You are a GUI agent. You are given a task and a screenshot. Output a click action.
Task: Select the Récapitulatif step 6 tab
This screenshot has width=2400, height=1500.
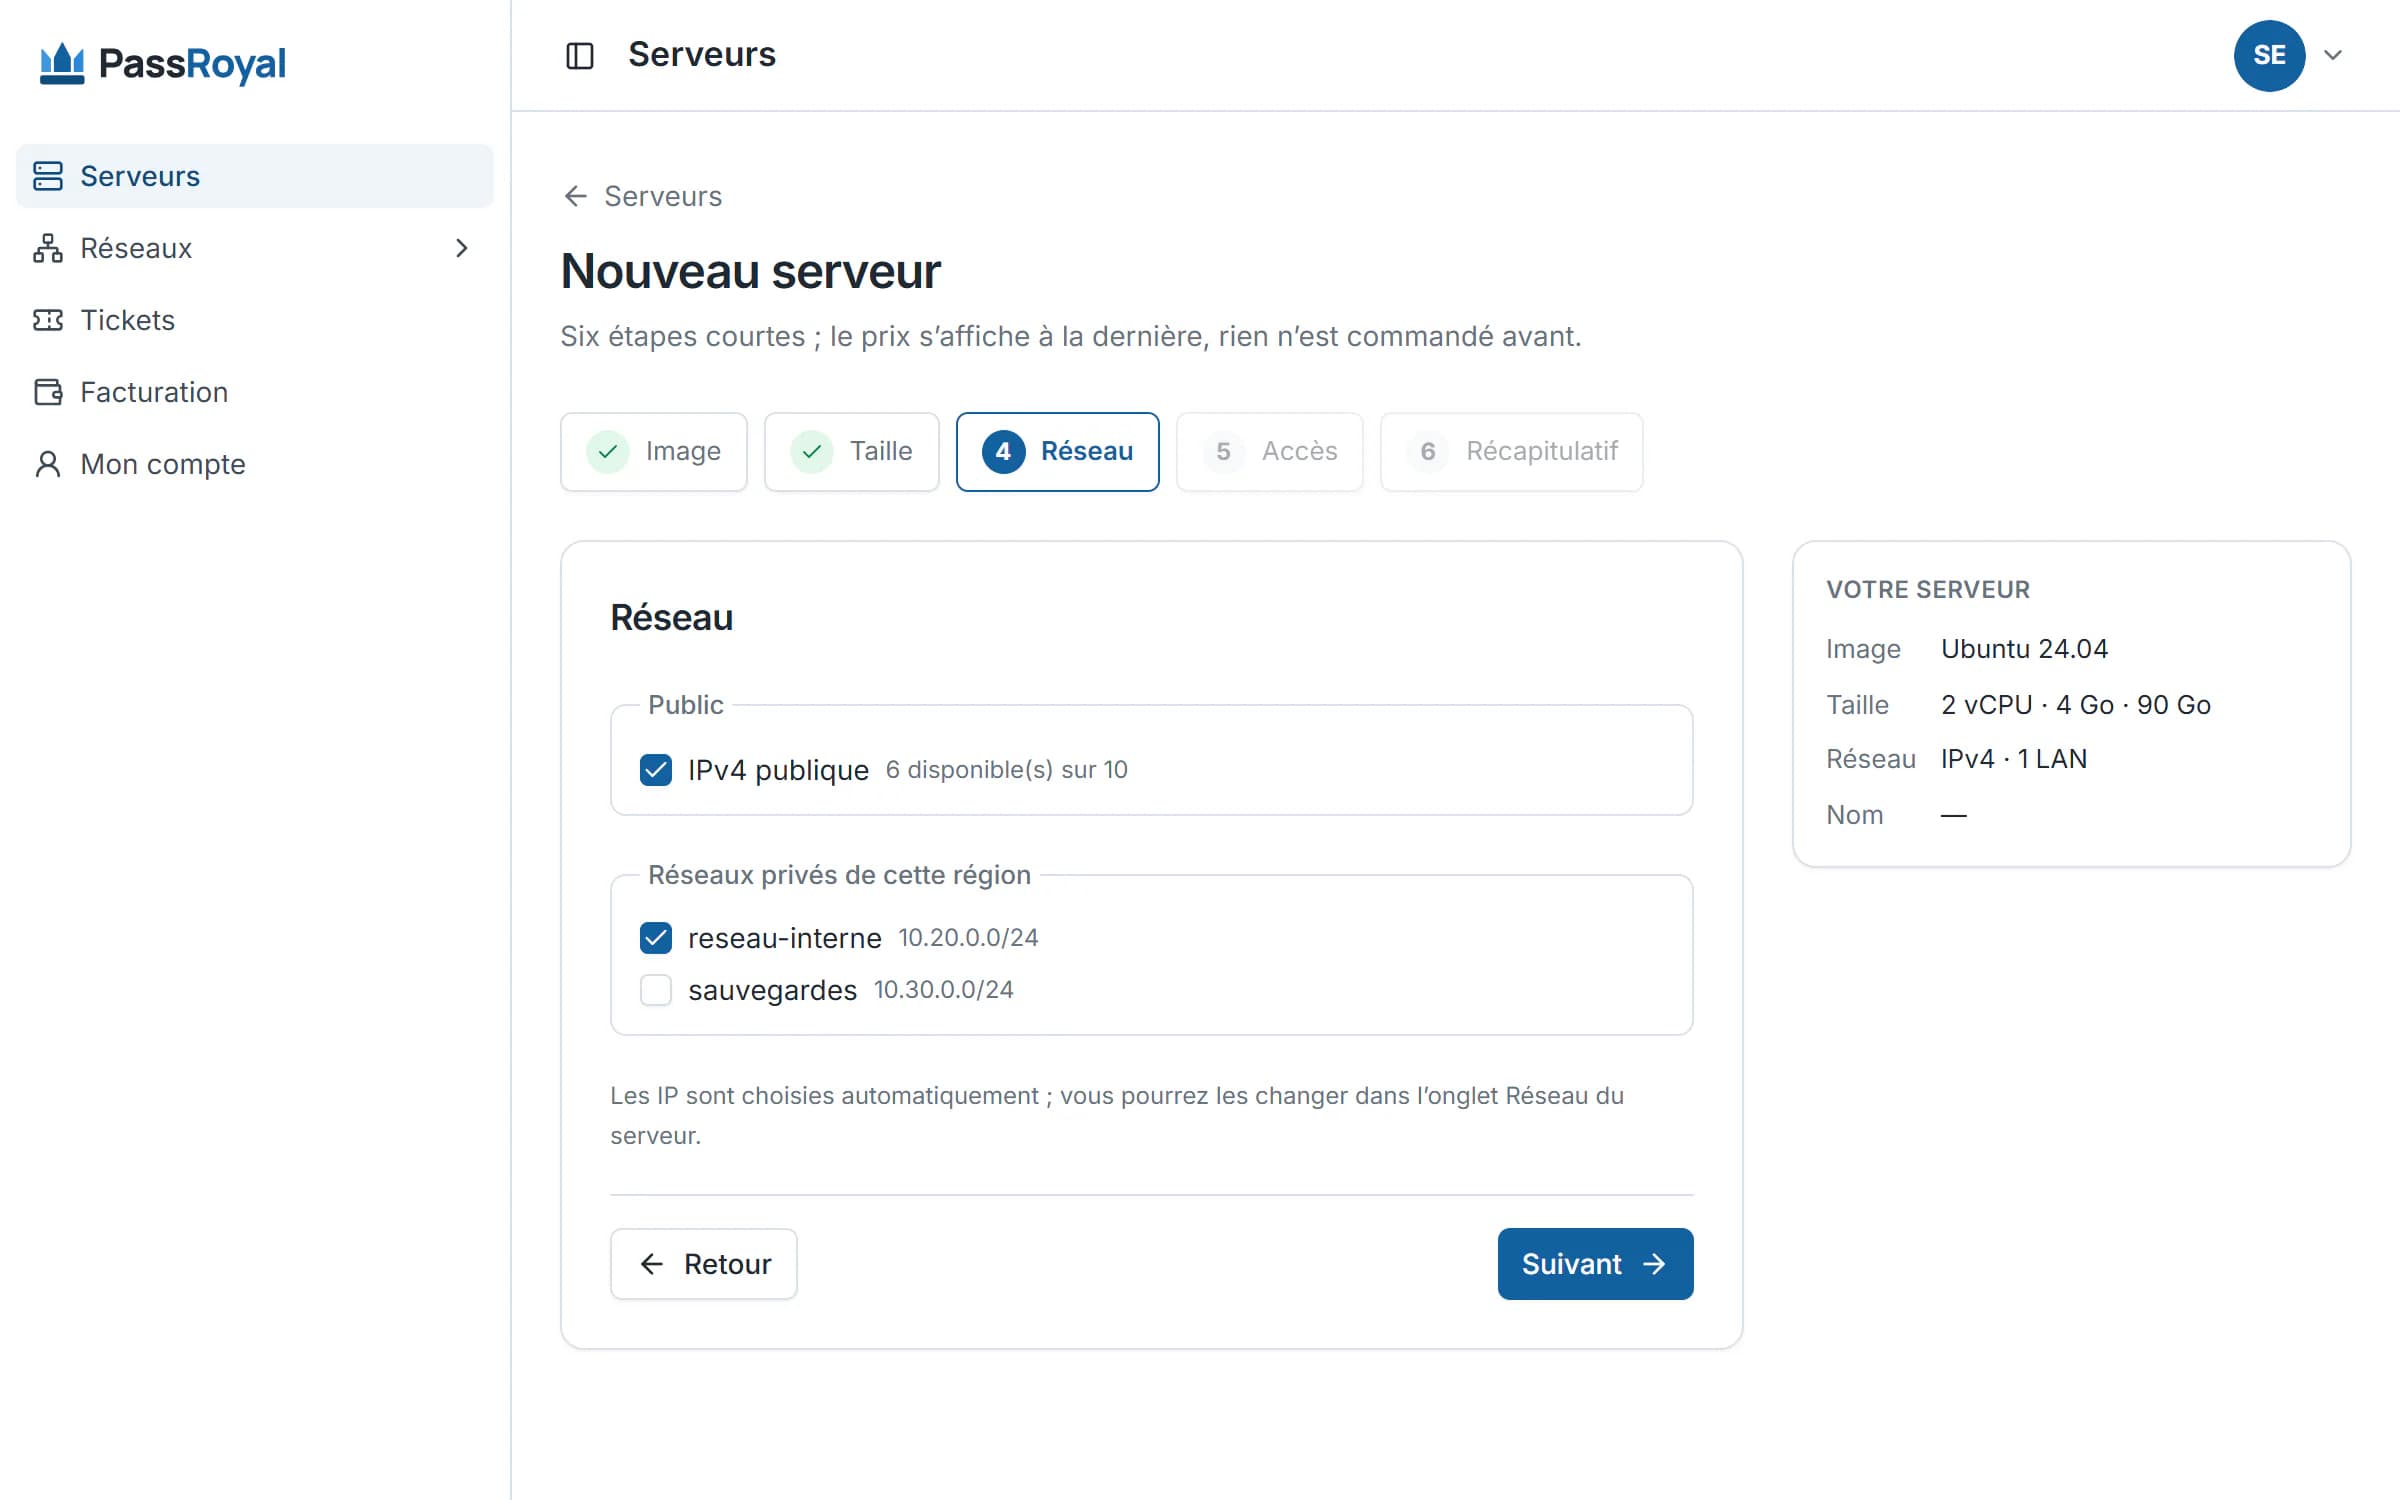tap(1512, 452)
